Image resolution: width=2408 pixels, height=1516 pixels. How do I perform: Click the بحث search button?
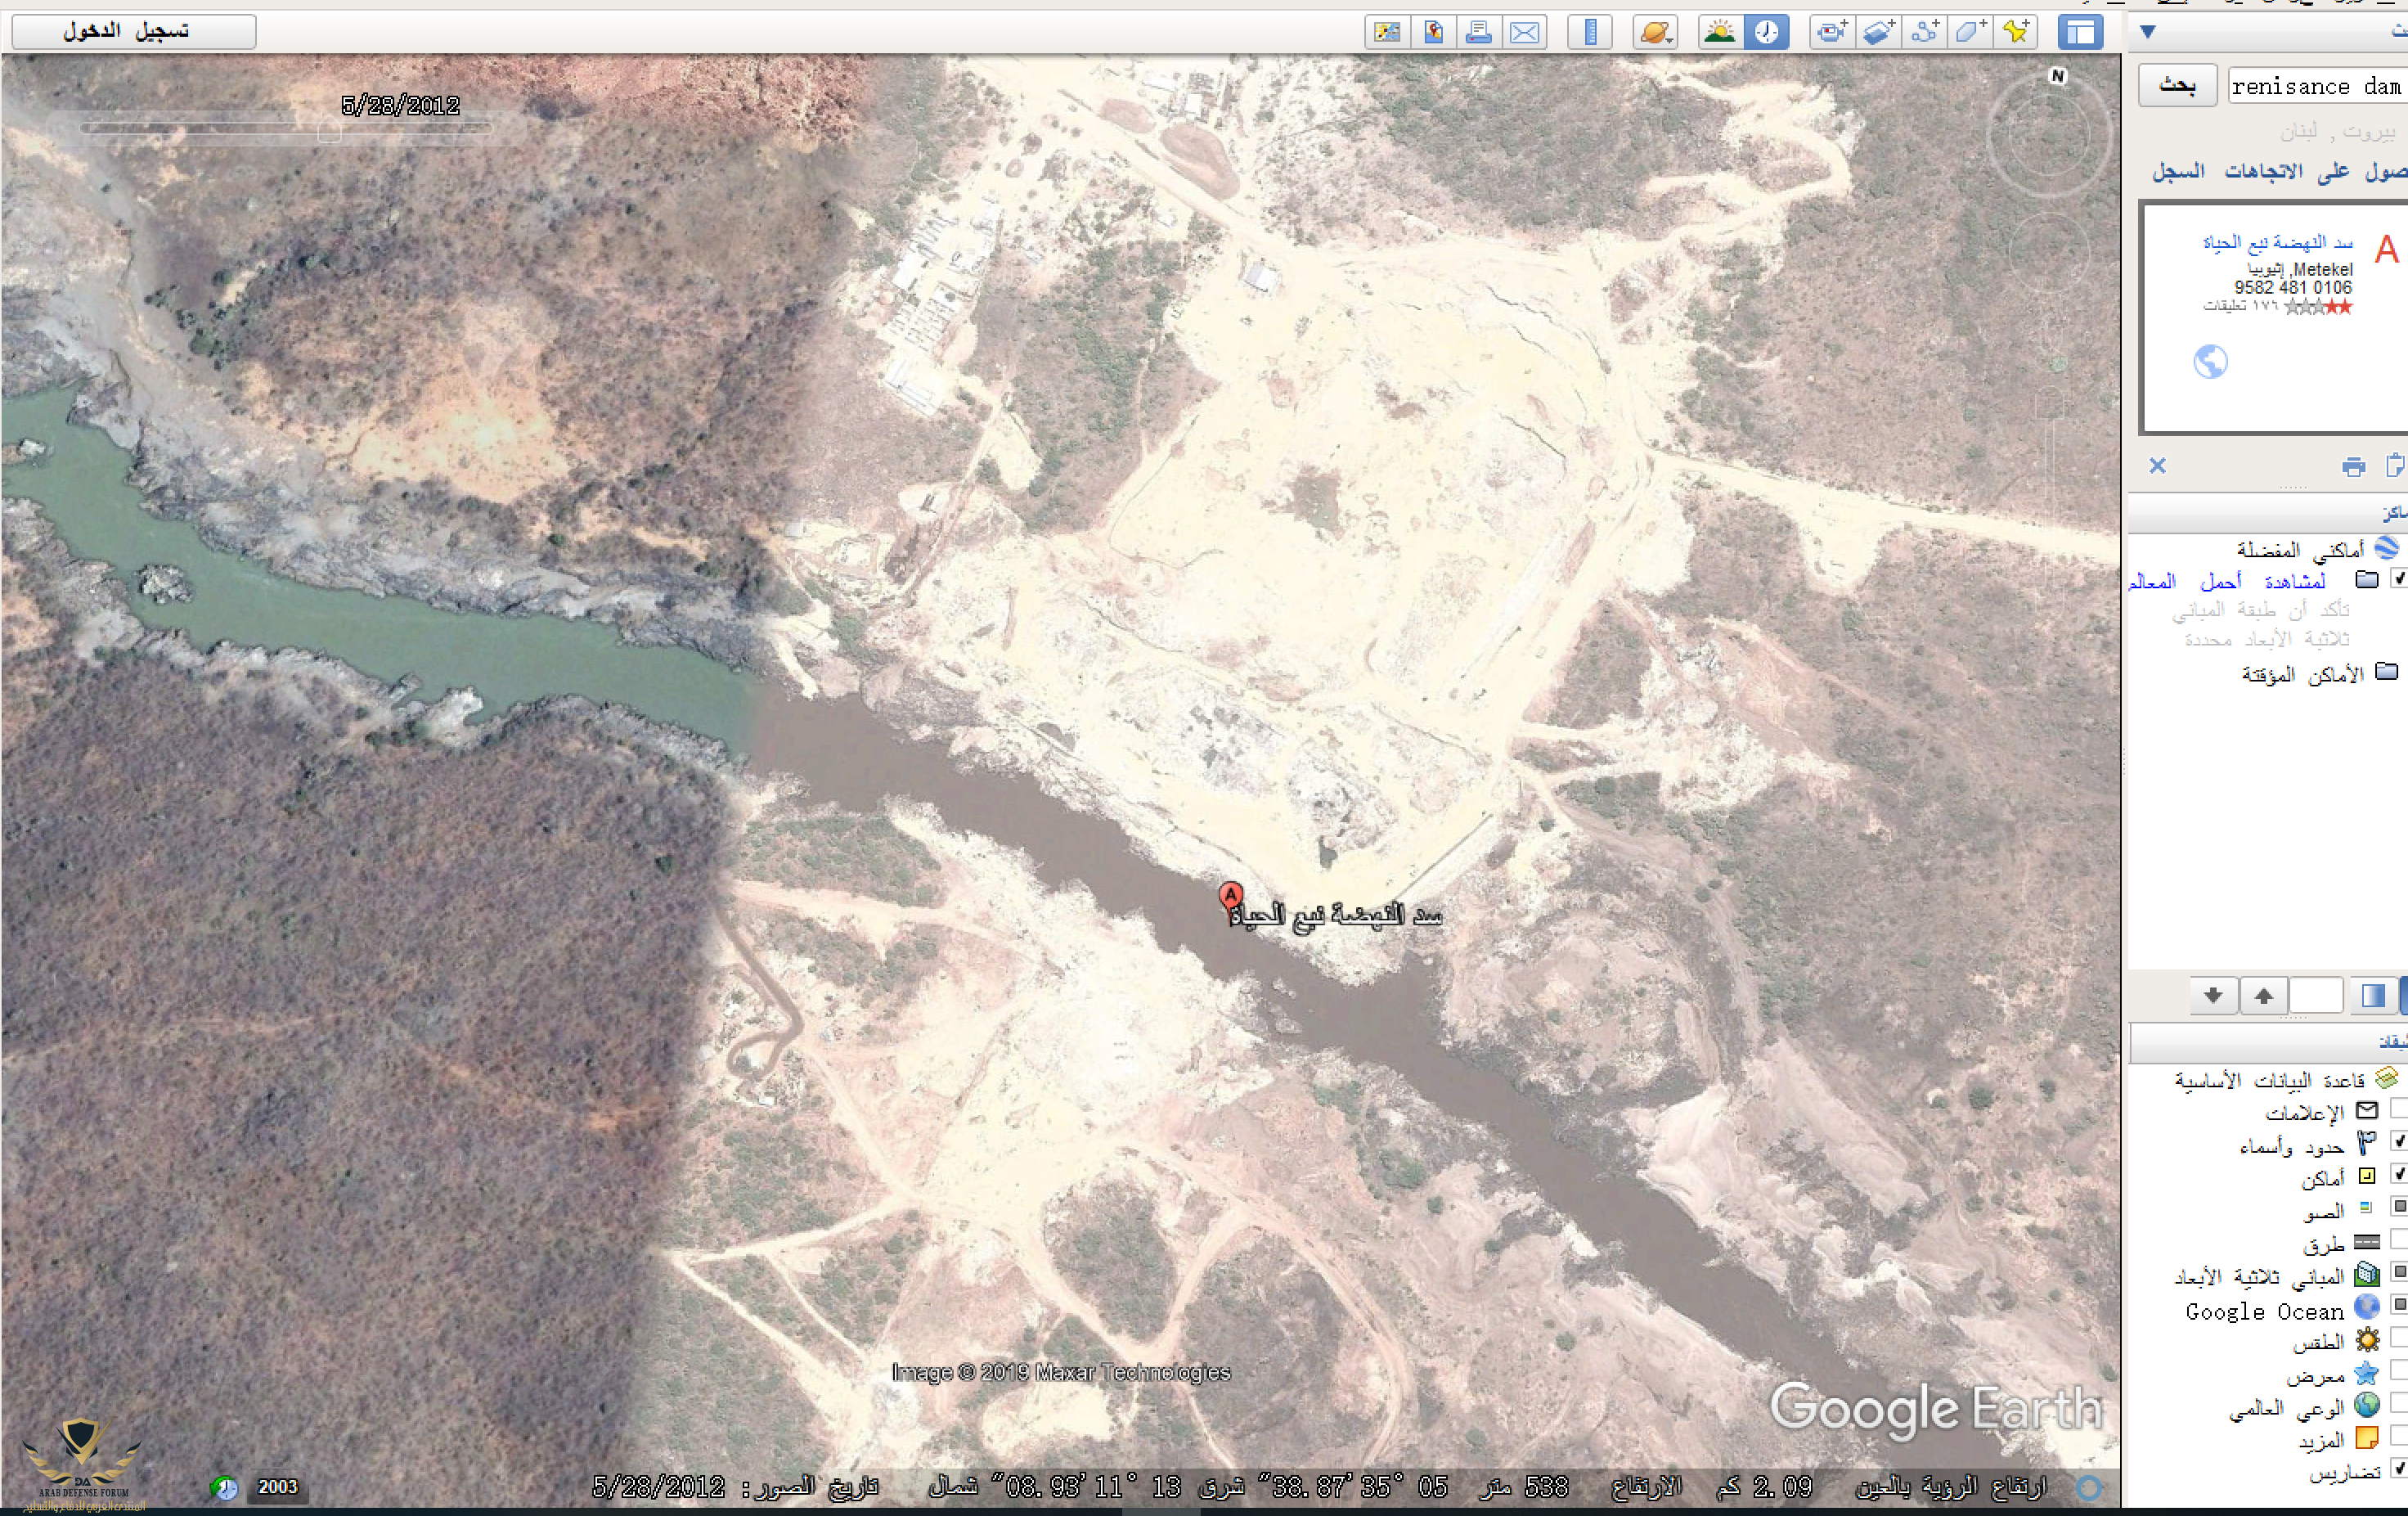(2178, 86)
